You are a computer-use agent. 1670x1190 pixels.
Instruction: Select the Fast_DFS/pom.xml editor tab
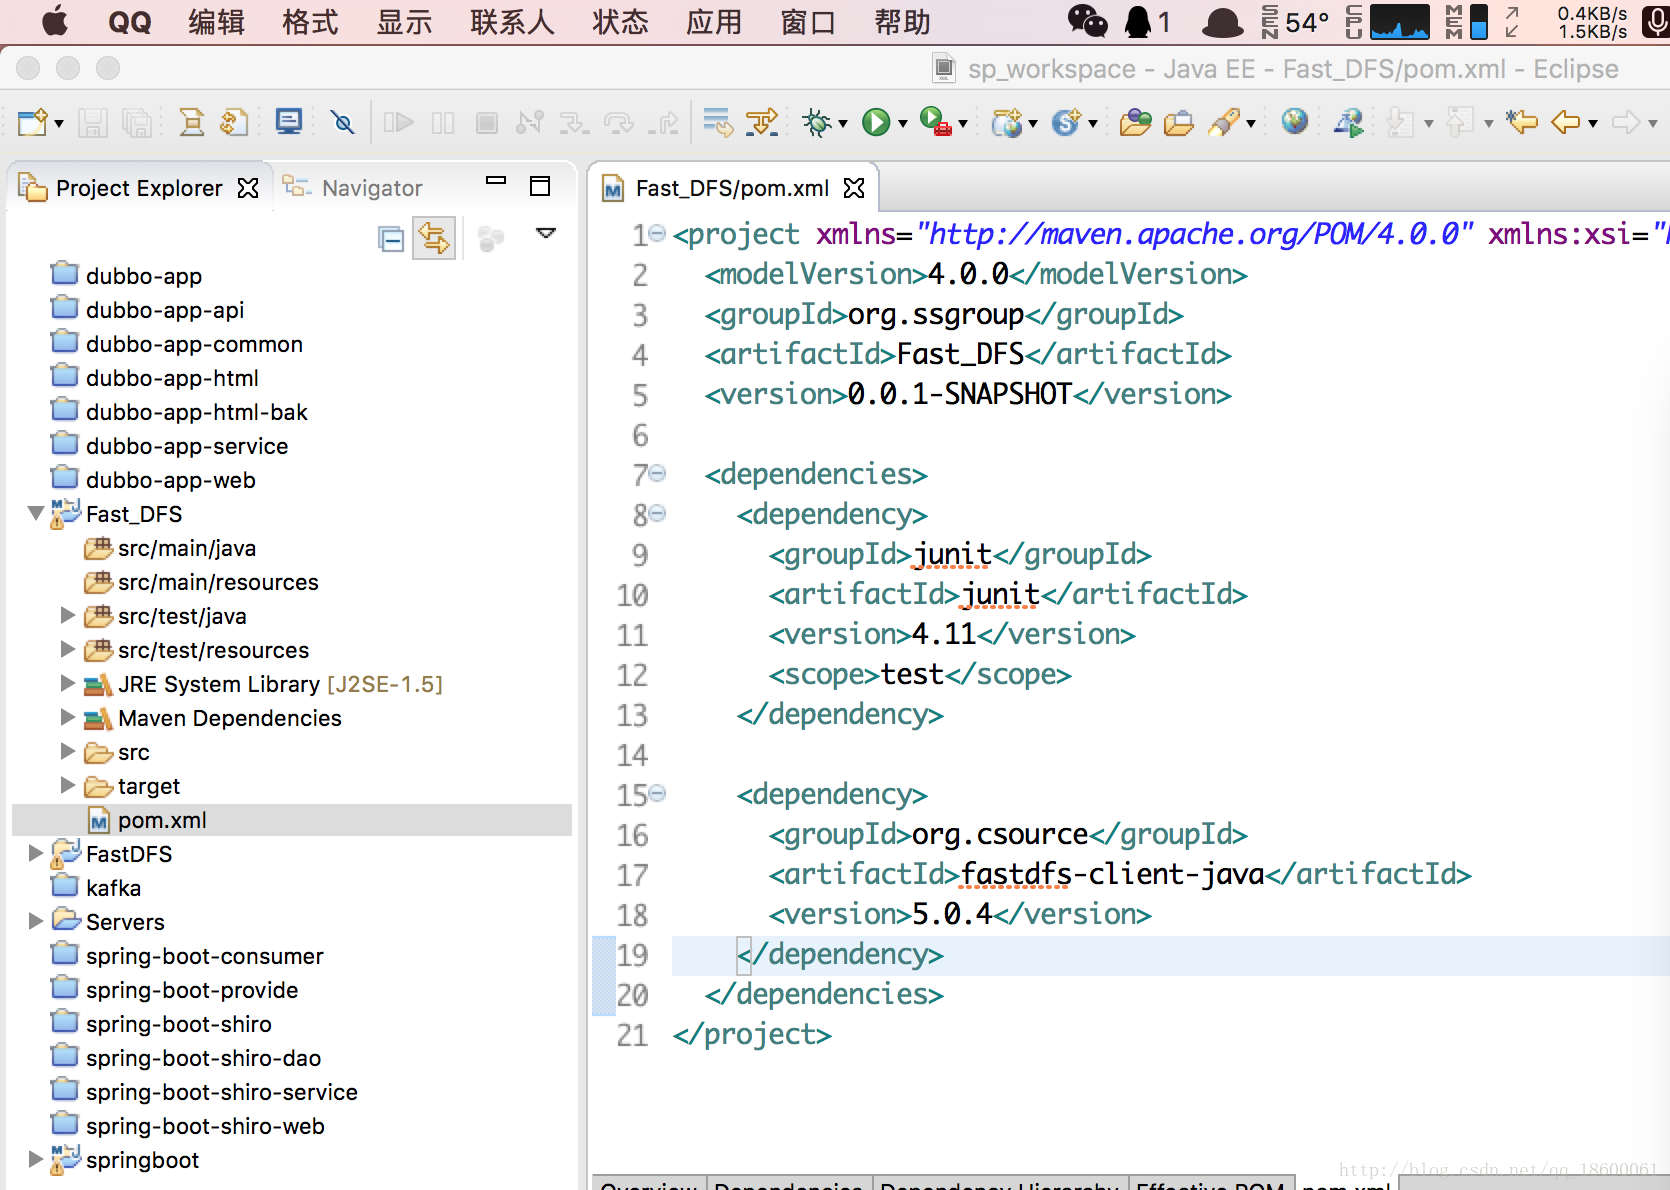pyautogui.click(x=732, y=188)
